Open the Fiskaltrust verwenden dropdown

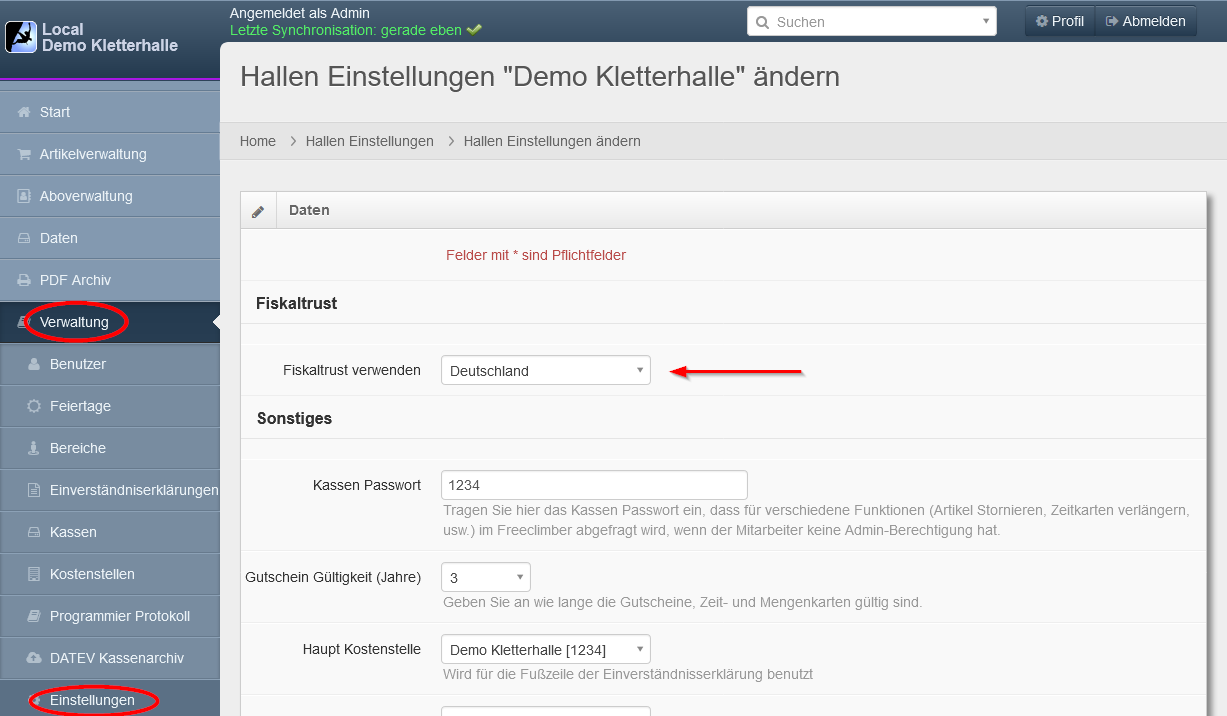pos(545,371)
